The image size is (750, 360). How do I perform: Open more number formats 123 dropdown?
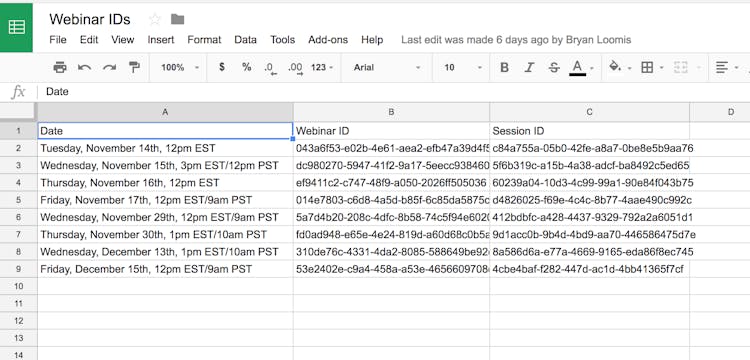pyautogui.click(x=322, y=67)
